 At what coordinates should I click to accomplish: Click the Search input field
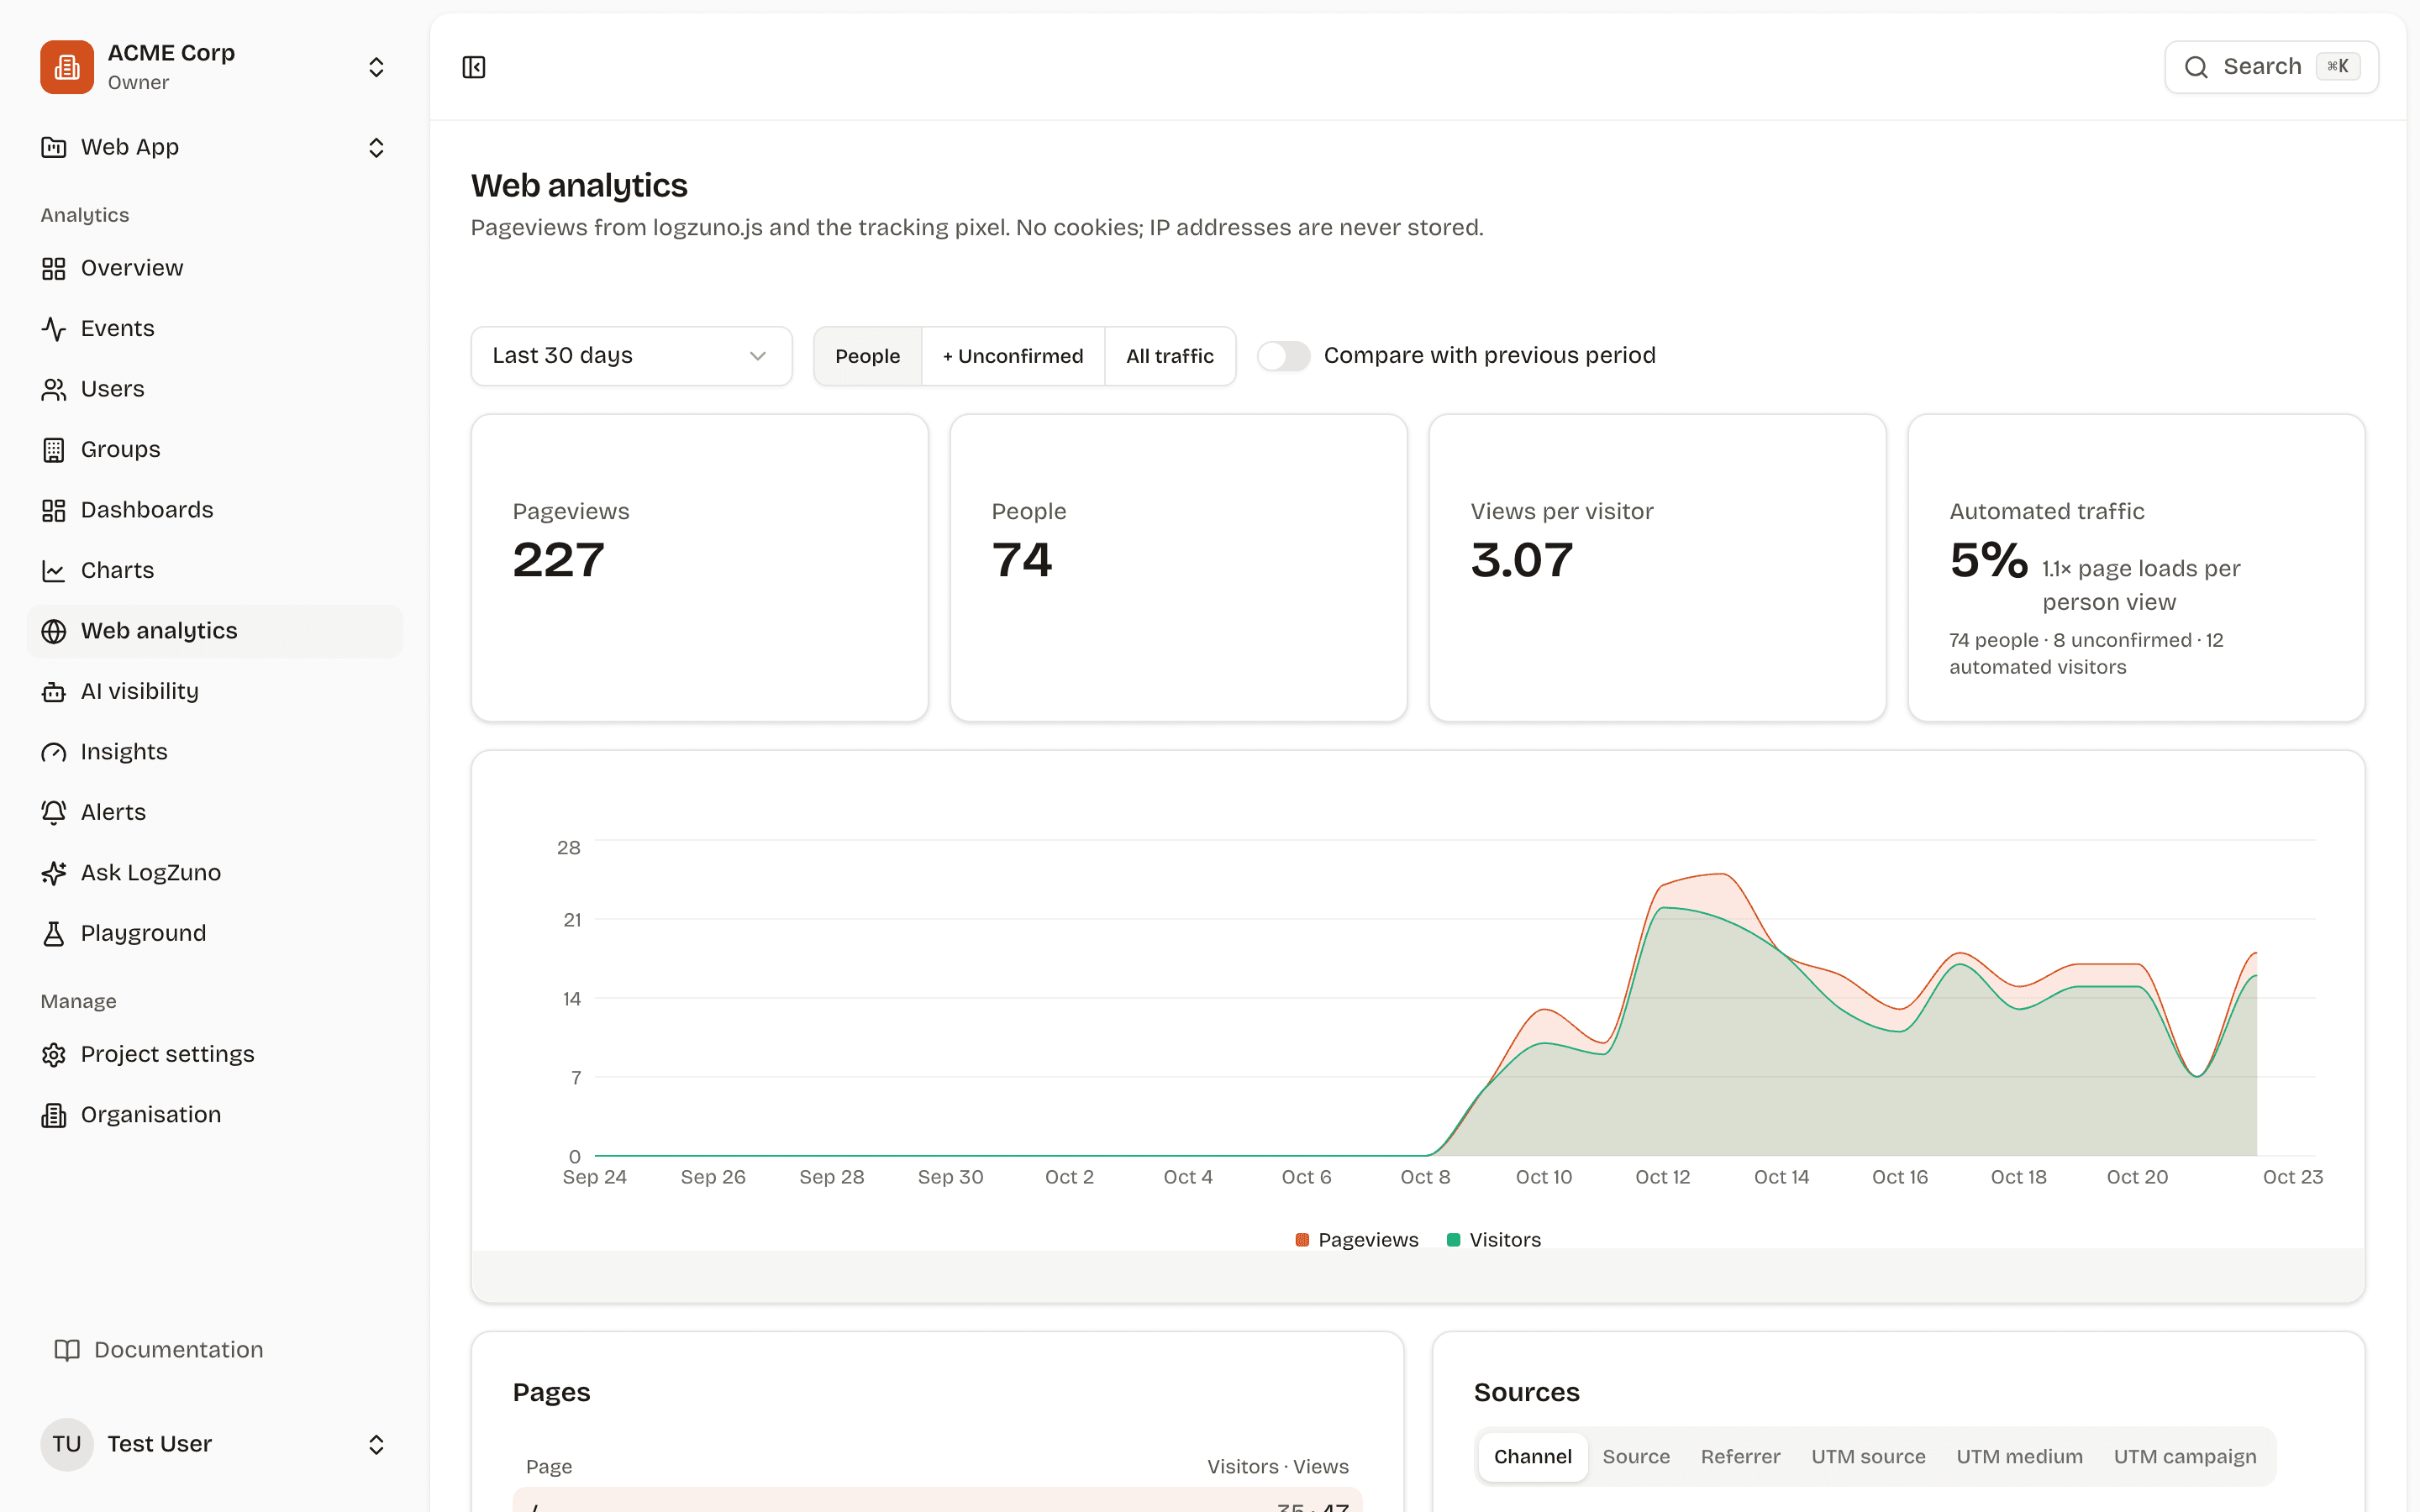pos(2271,67)
